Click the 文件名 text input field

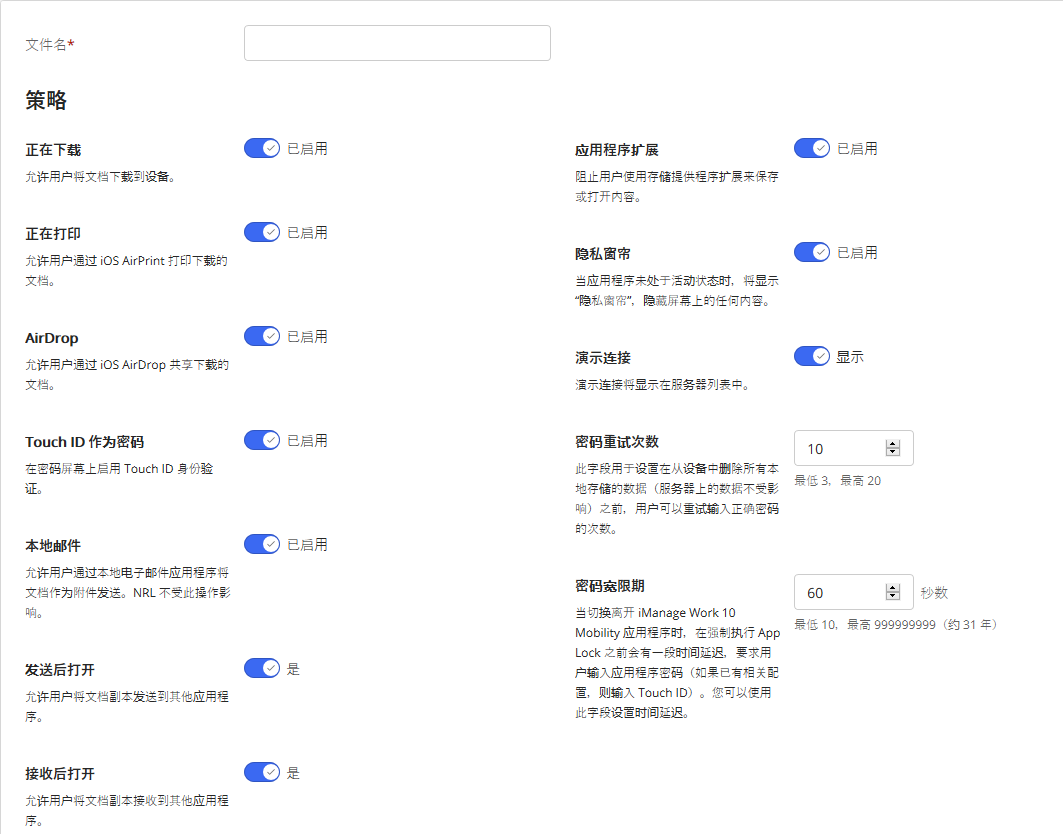397,43
